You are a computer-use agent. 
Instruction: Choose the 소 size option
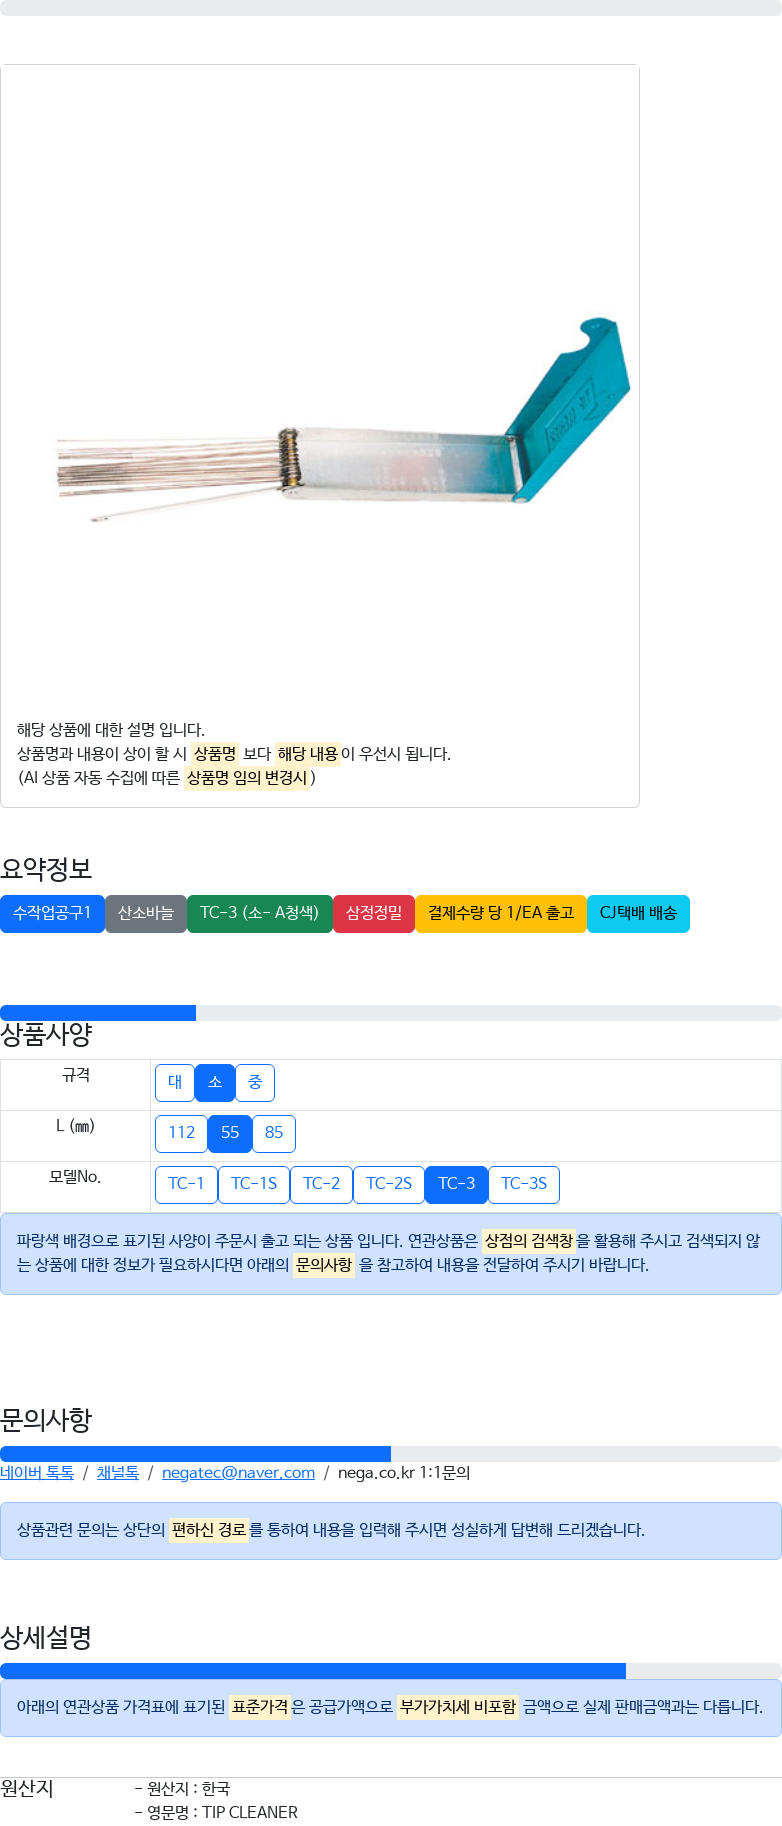[215, 1082]
